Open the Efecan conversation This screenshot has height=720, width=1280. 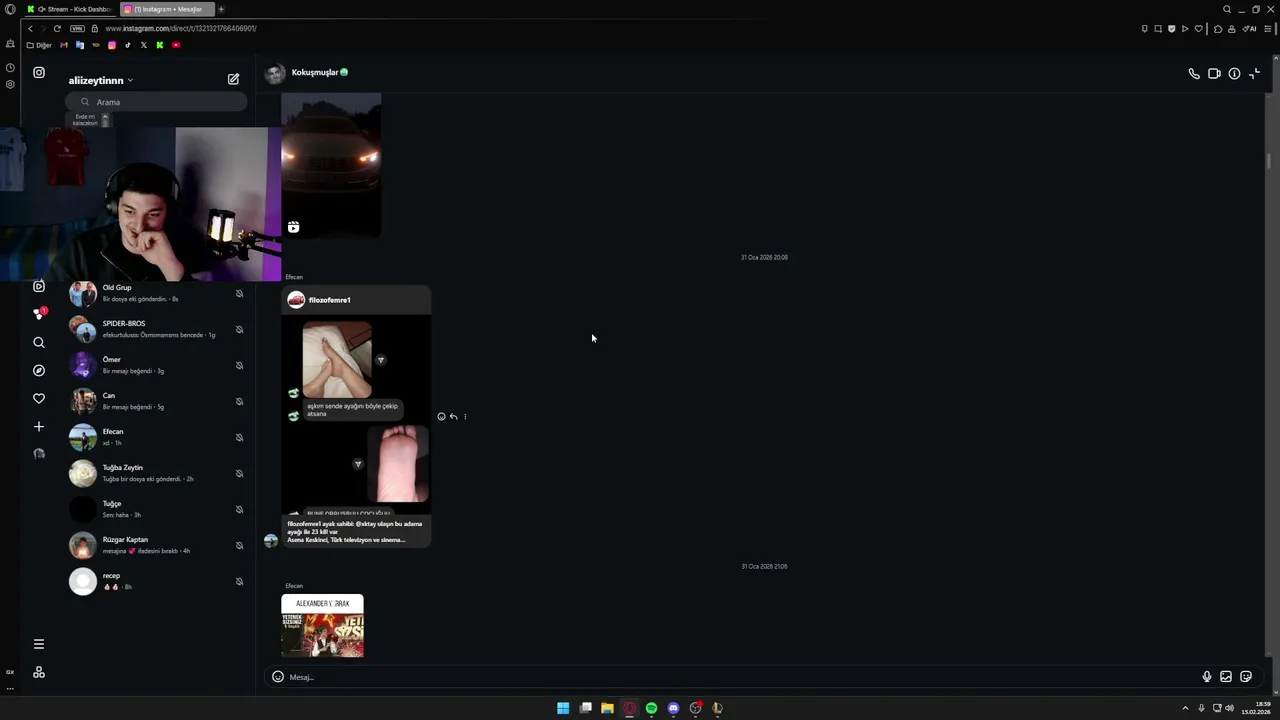[x=156, y=437]
